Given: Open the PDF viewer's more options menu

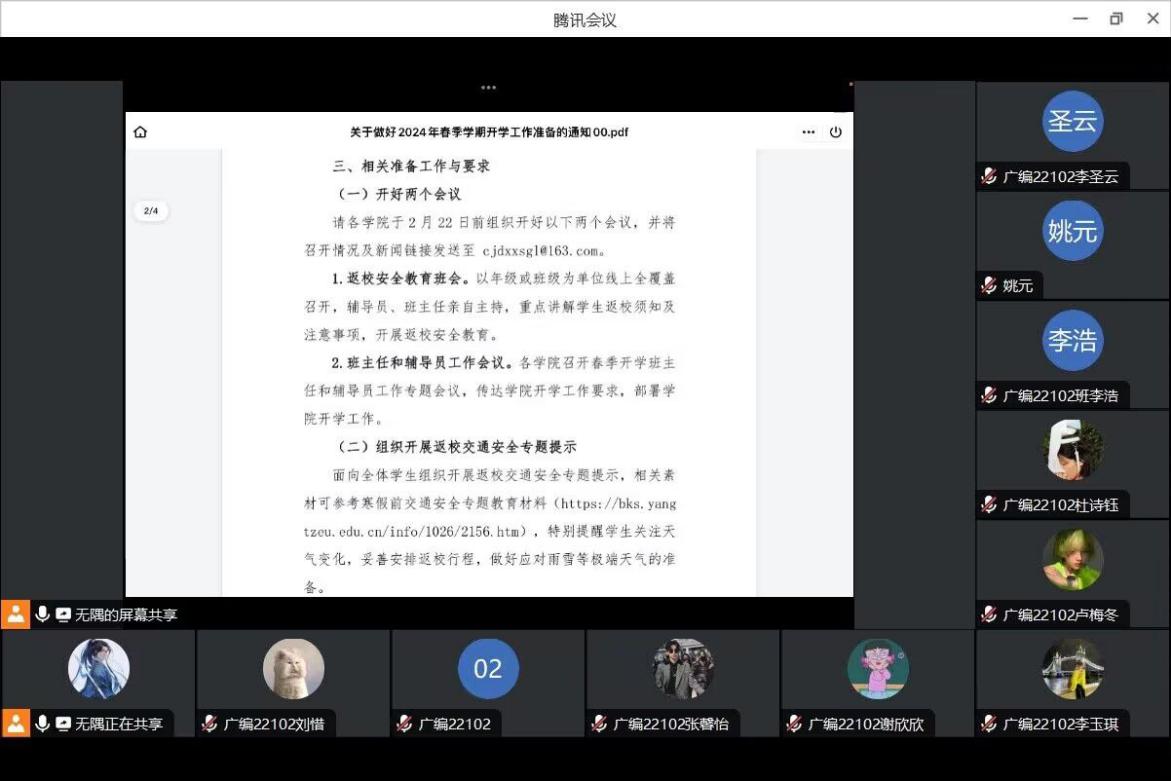Looking at the screenshot, I should pos(808,132).
